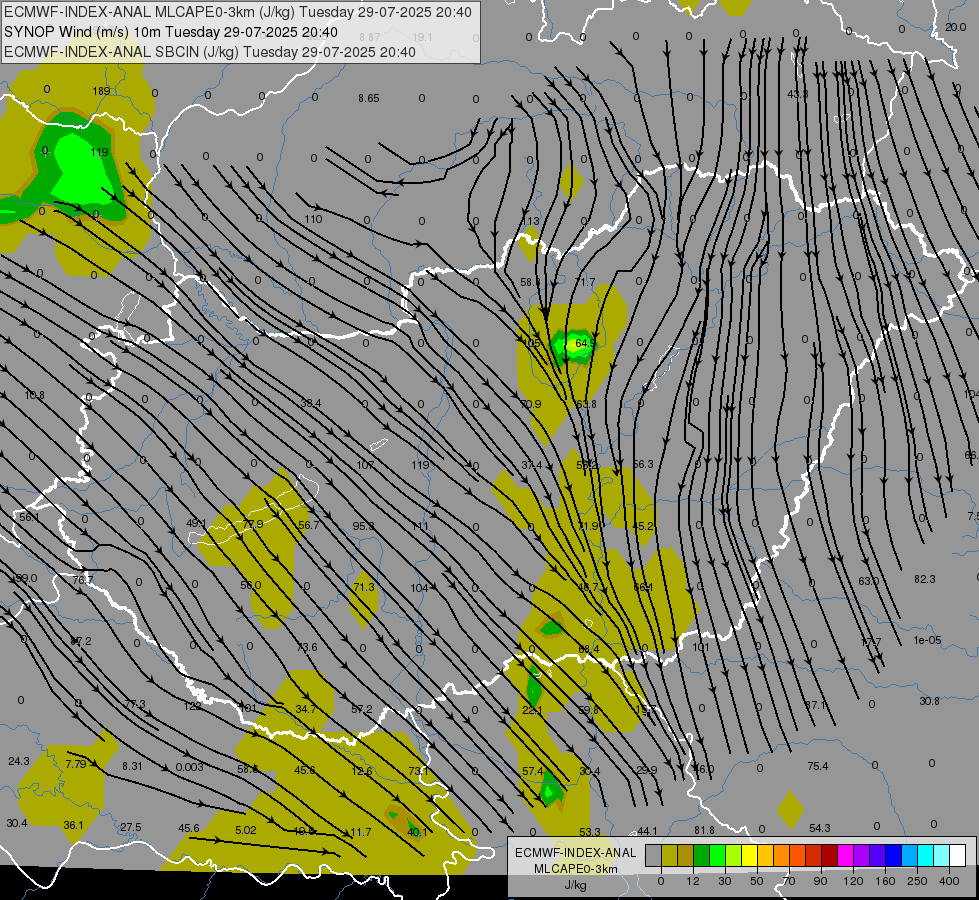This screenshot has width=979, height=900.
Task: Click the map value 81.8
Action: coord(704,830)
